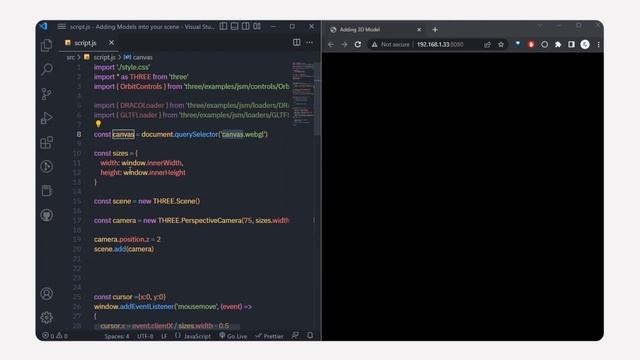Start the Go Live server

pos(233,336)
